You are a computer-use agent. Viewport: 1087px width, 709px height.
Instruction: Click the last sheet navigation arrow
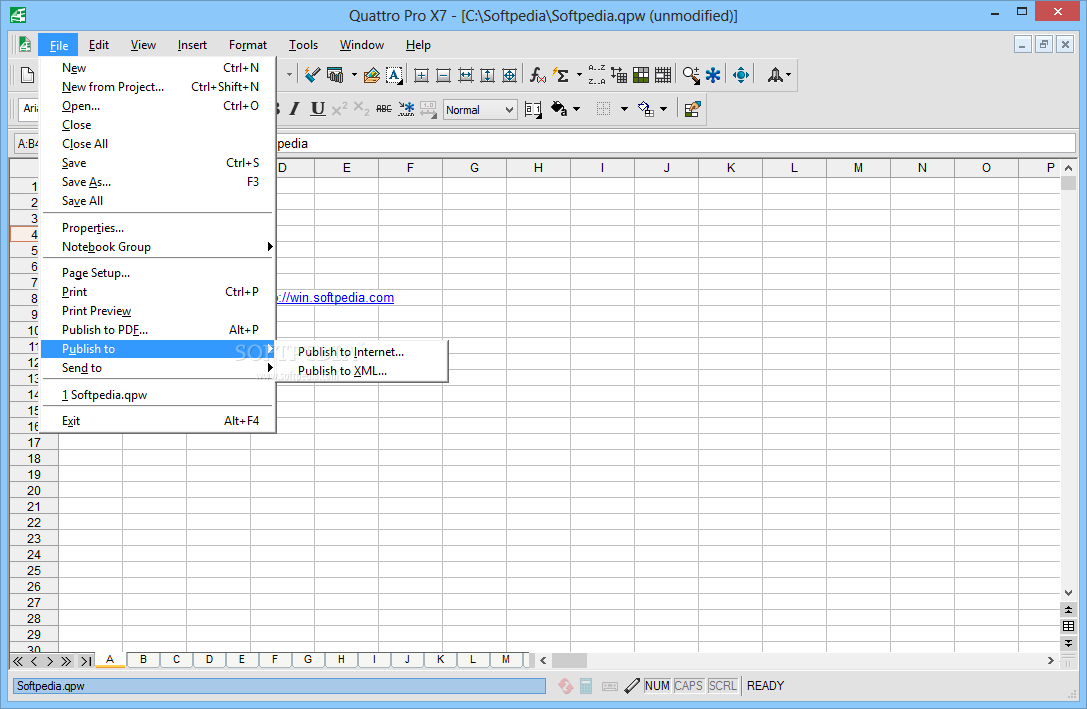(85, 661)
